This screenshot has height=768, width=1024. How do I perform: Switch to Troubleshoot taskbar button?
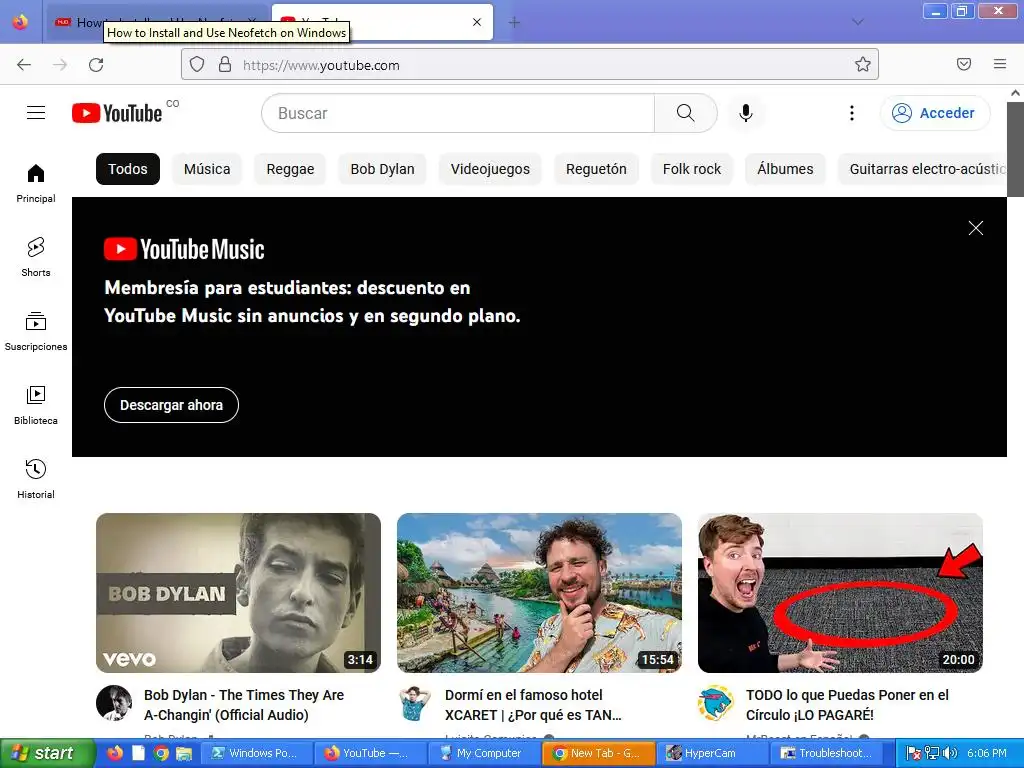826,753
